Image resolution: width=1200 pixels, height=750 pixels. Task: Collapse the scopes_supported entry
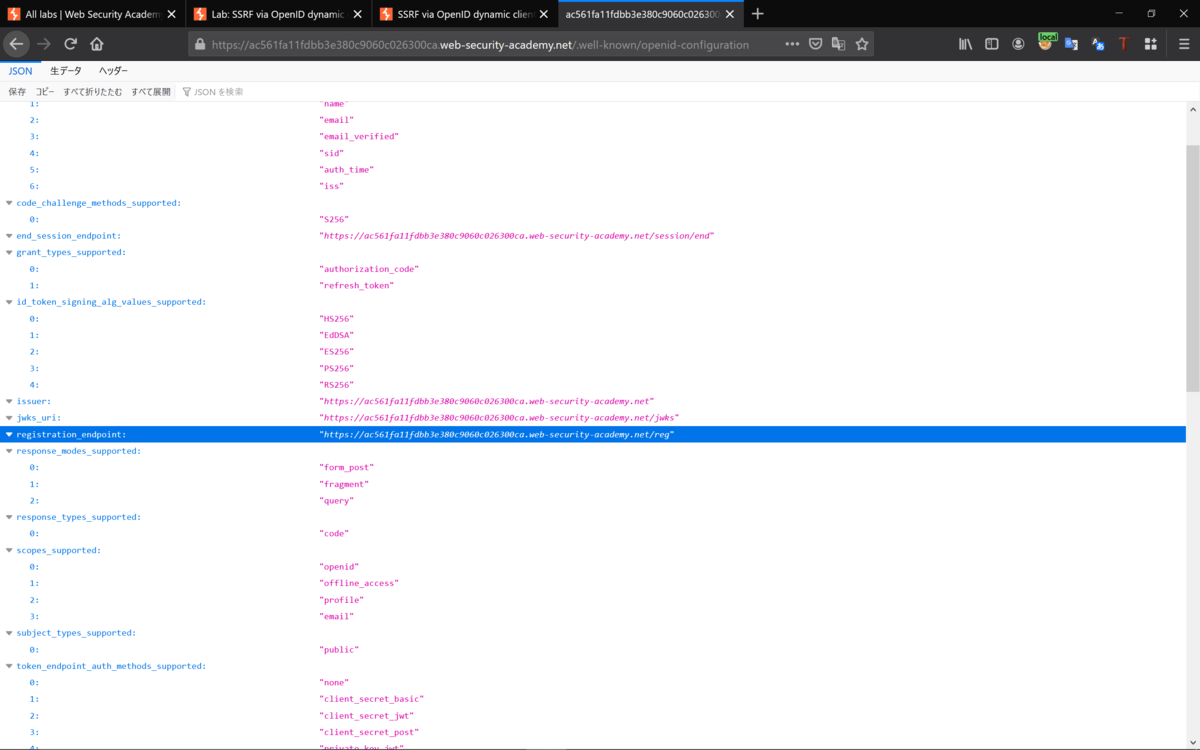click(9, 550)
